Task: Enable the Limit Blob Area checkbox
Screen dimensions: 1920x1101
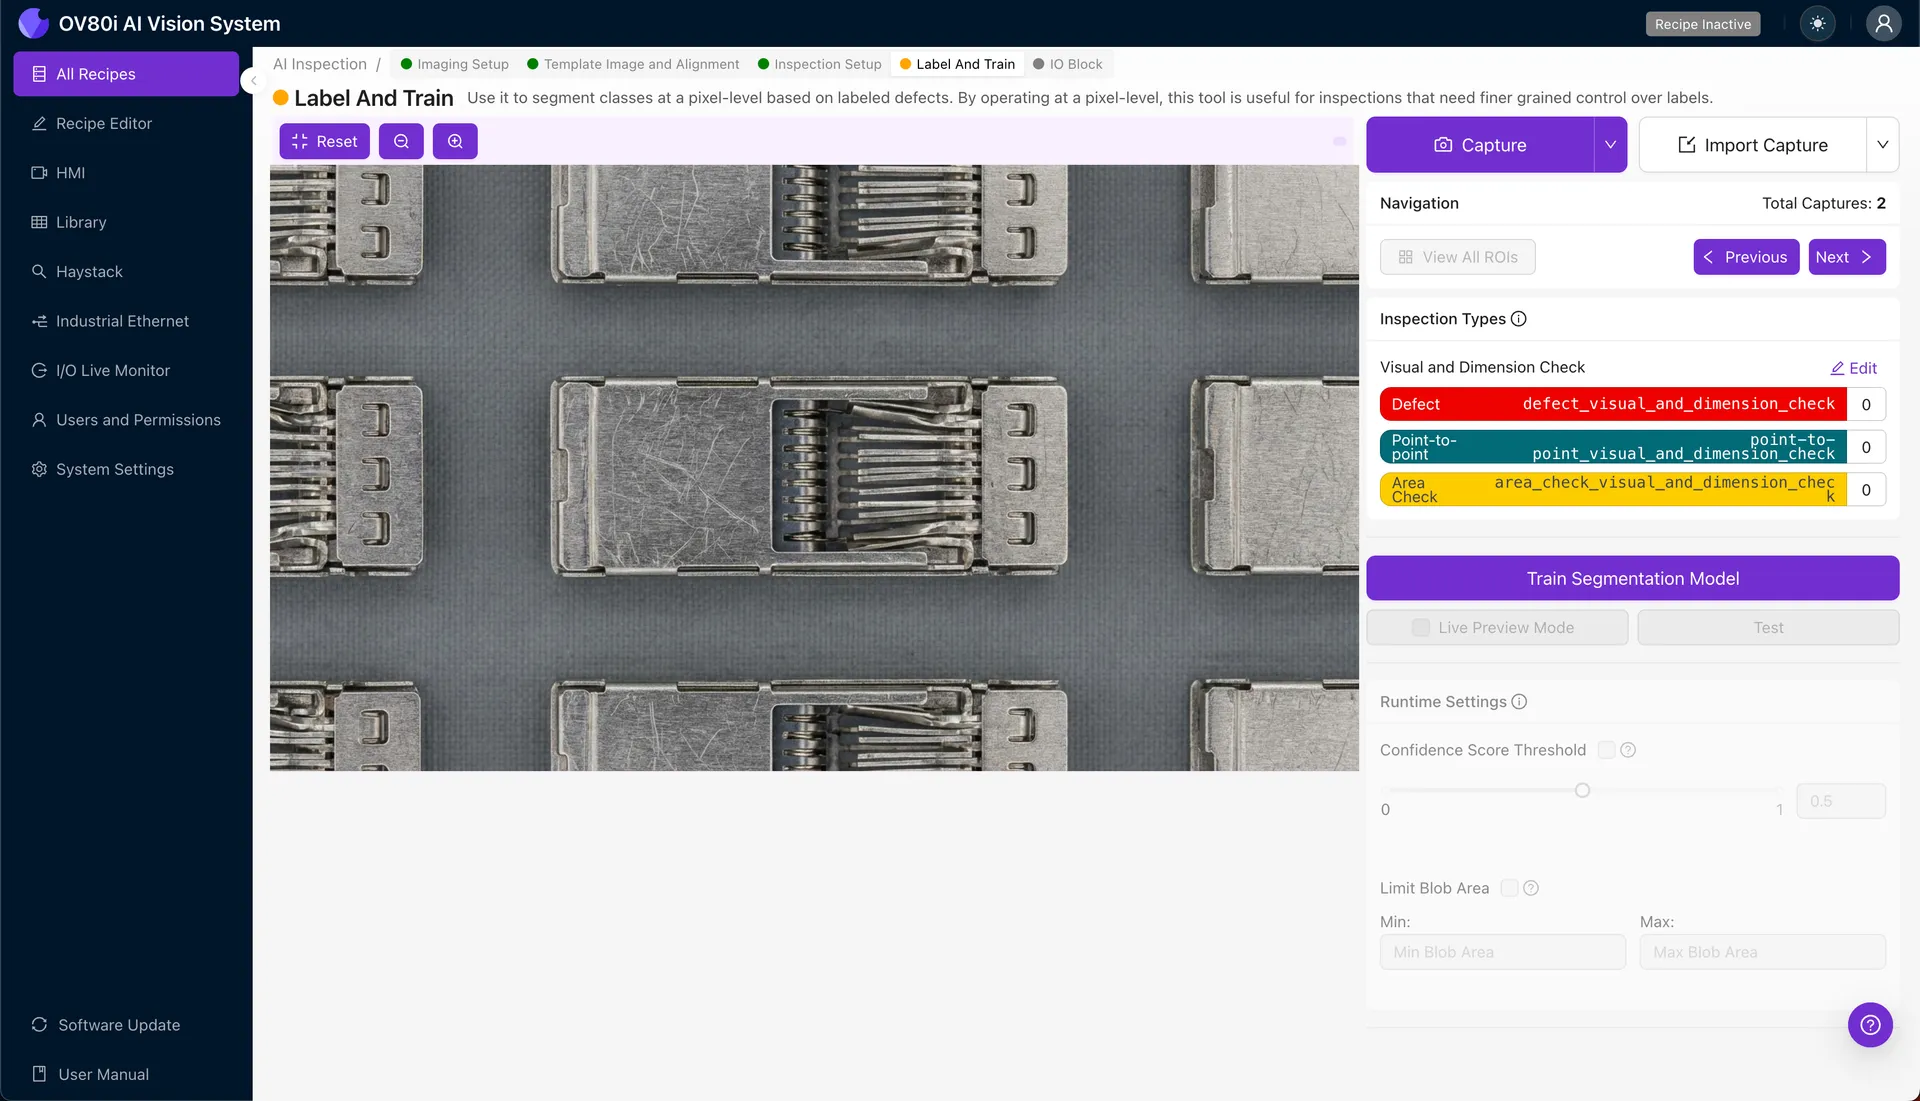Action: [x=1509, y=888]
